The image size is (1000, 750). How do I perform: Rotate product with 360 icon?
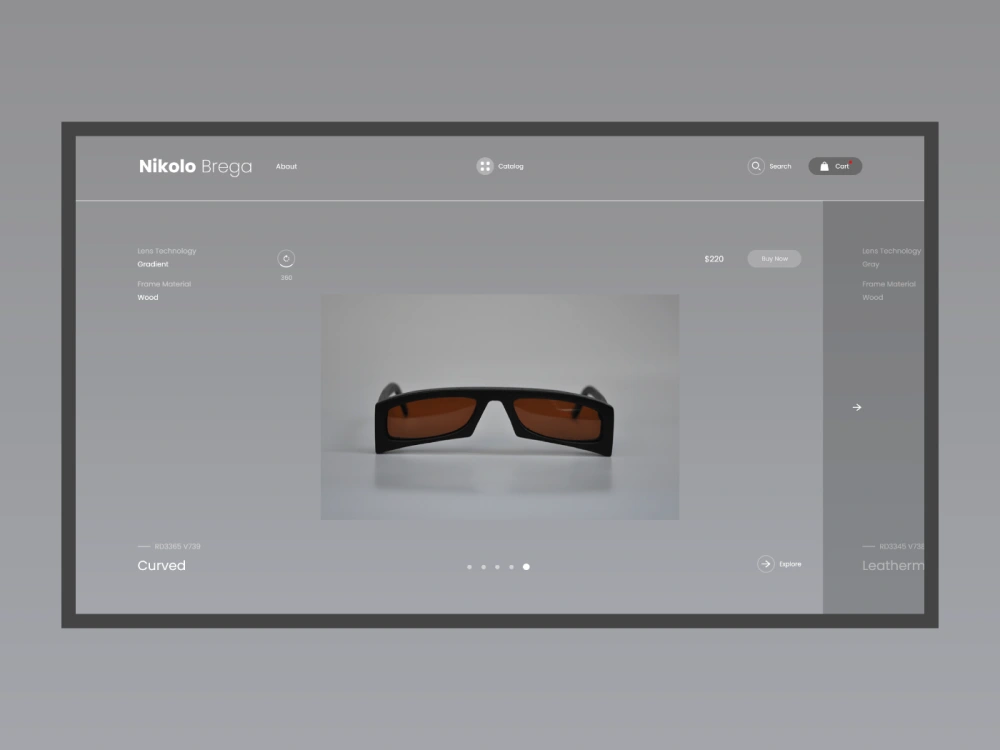coord(286,259)
